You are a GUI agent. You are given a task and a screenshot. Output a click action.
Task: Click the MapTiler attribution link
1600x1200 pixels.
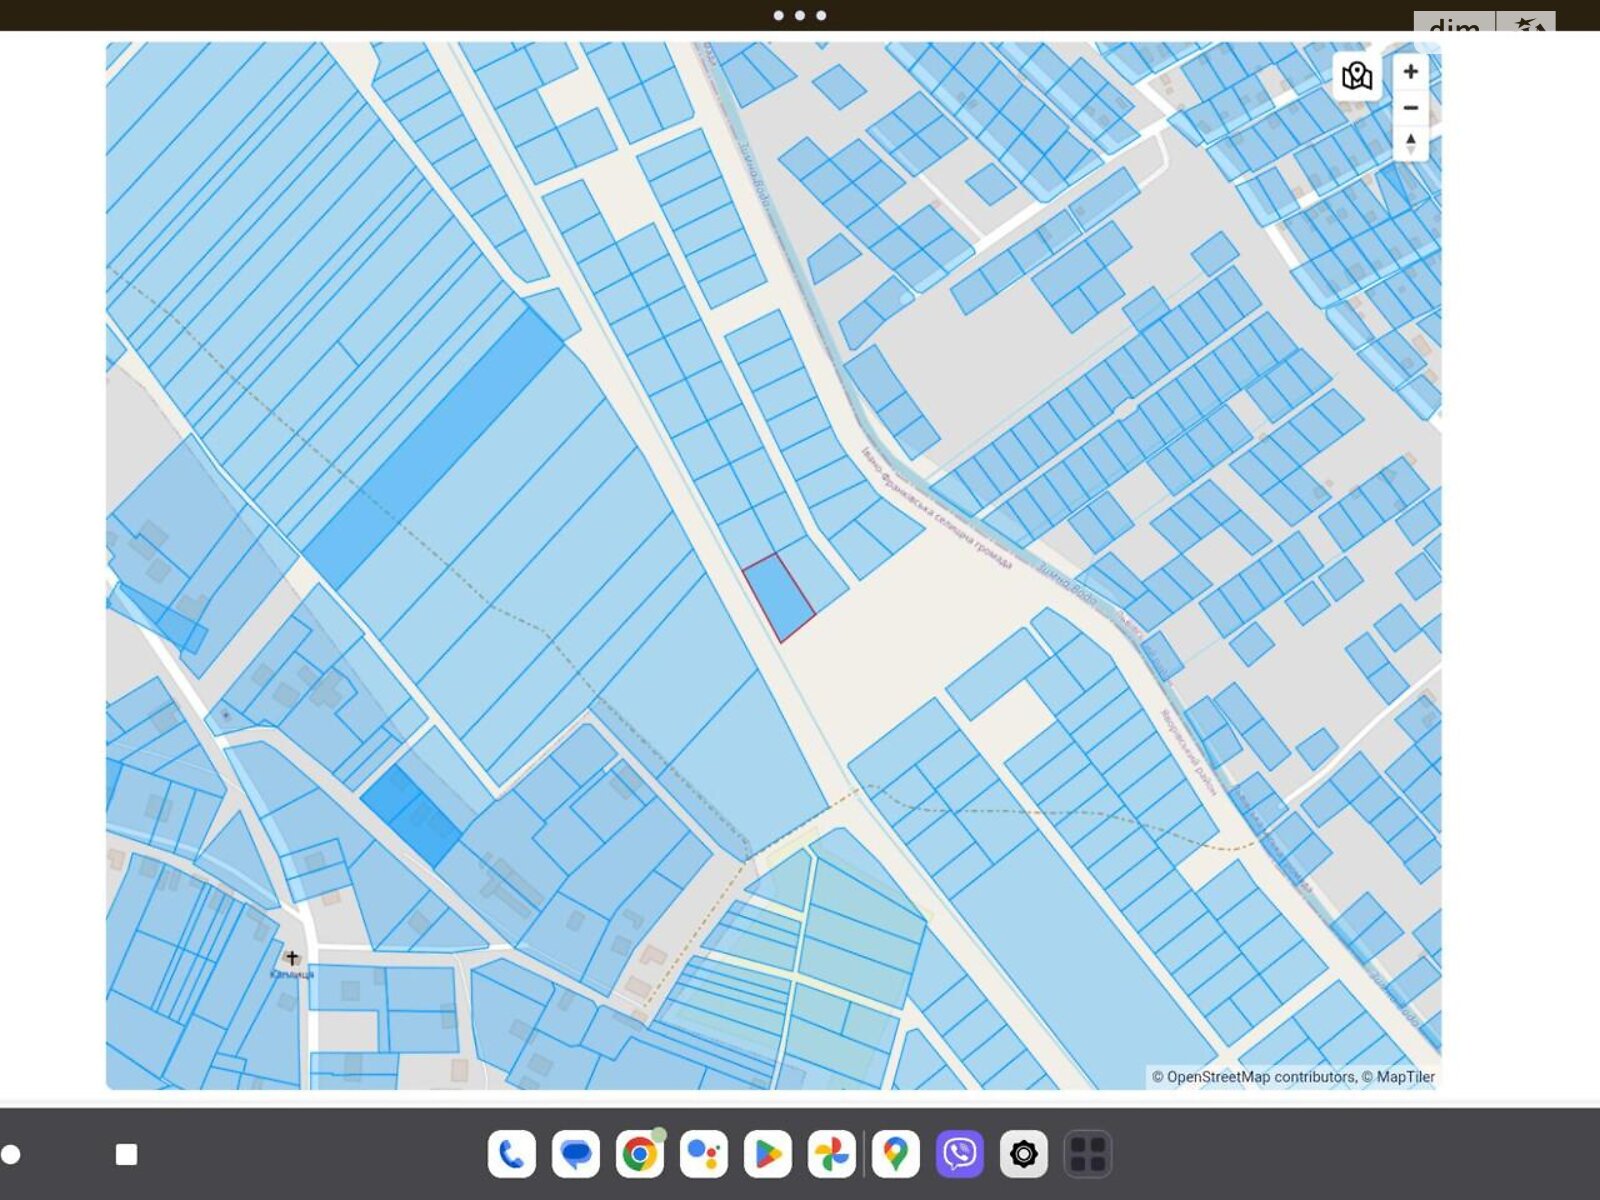1405,1077
